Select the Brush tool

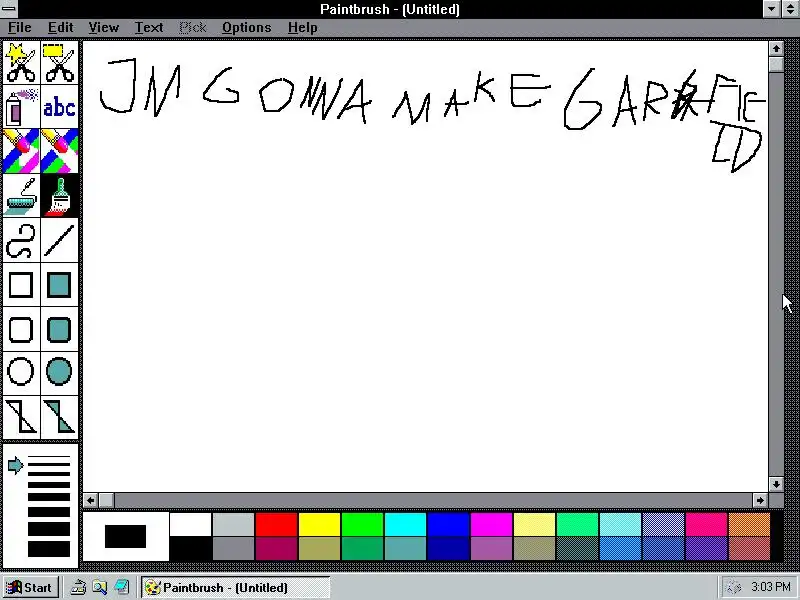tap(60, 195)
